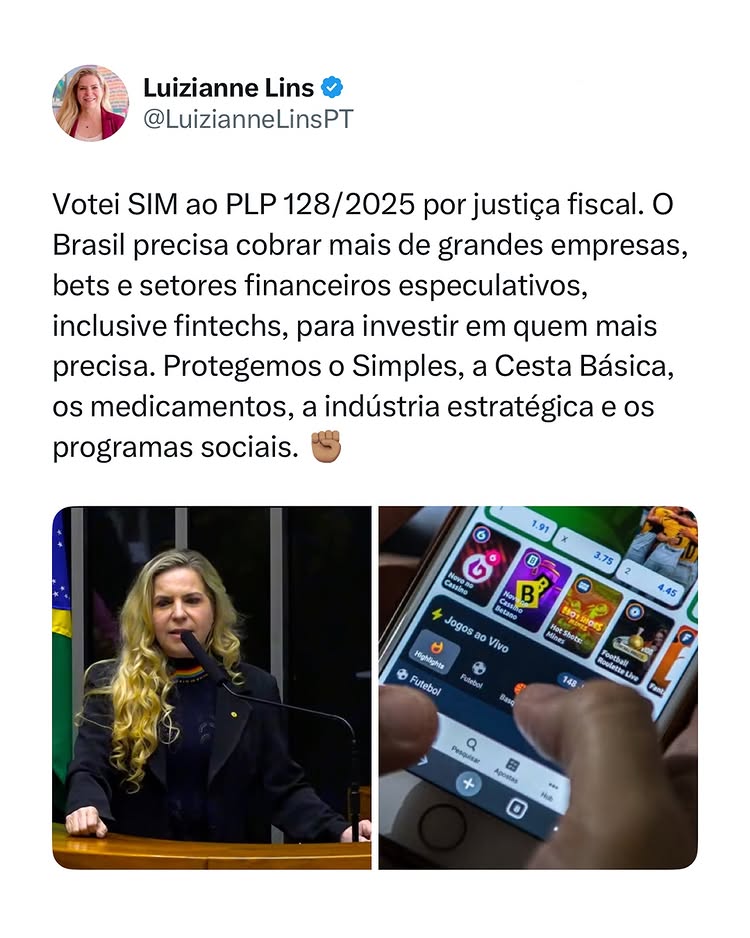750x938 pixels.
Task: Open the betting app phone photo
Action: (x=538, y=688)
